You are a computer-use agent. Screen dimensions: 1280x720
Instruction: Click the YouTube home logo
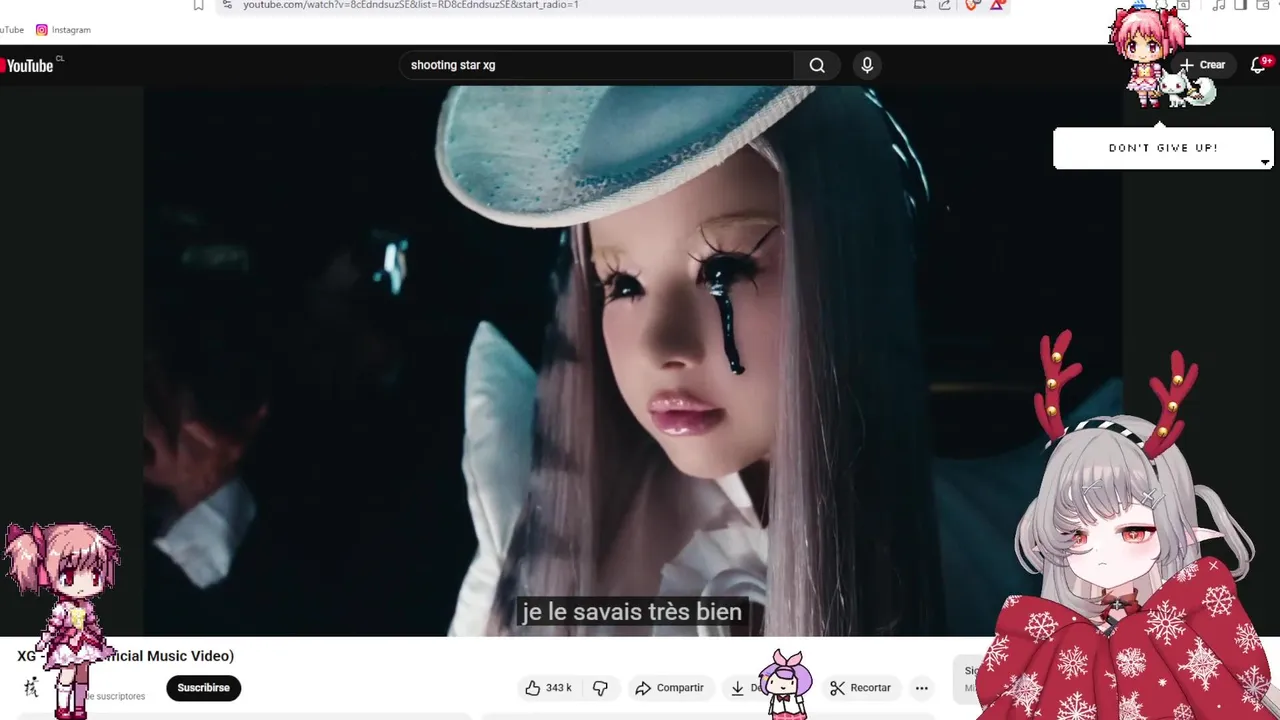(x=28, y=66)
